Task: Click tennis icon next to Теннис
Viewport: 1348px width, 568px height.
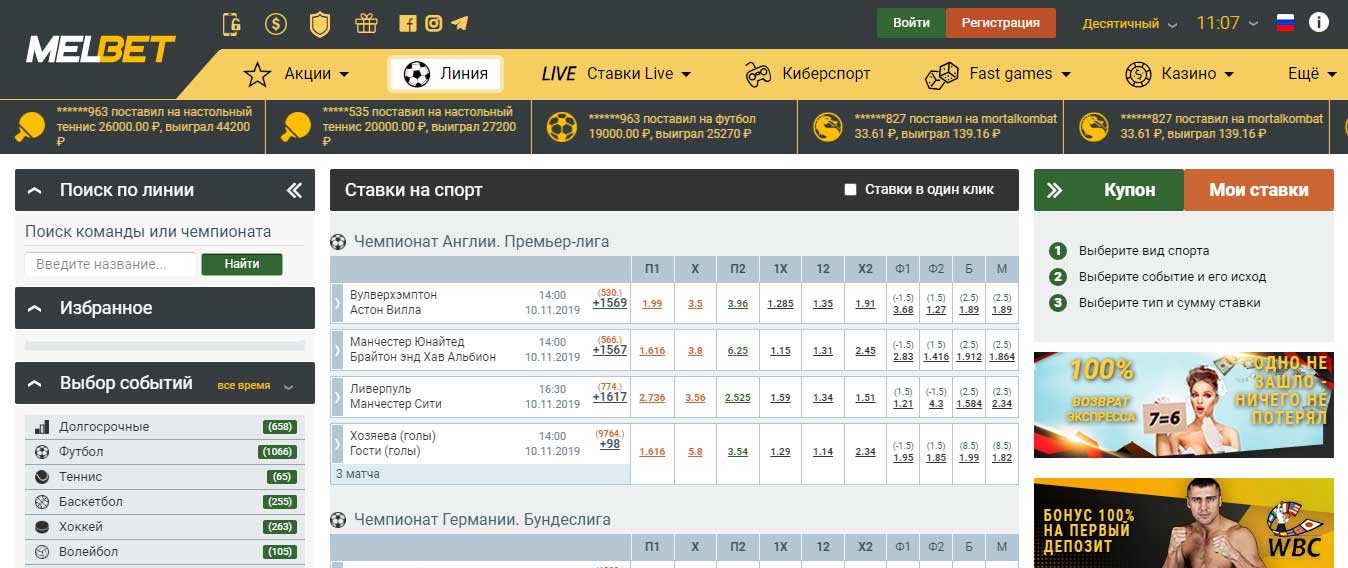Action: [42, 477]
